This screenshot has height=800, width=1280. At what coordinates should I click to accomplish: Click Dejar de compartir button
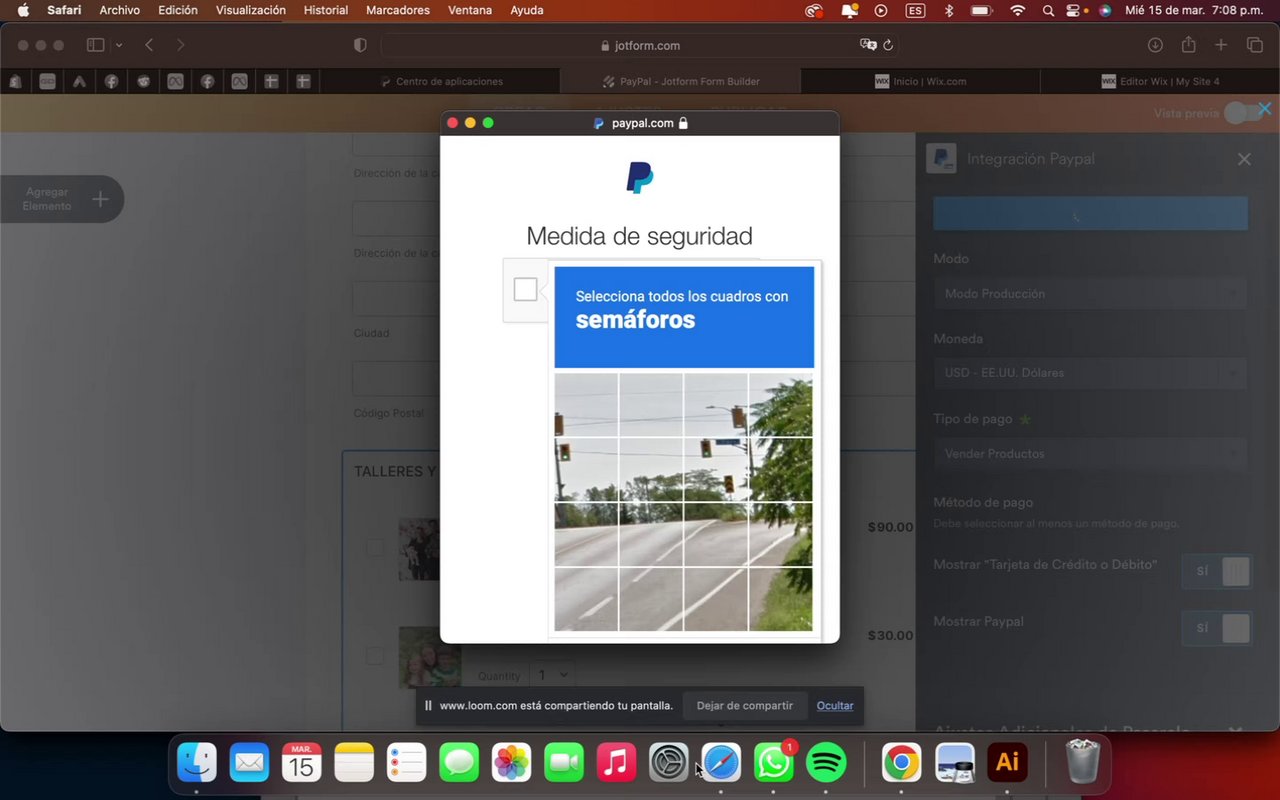(745, 705)
